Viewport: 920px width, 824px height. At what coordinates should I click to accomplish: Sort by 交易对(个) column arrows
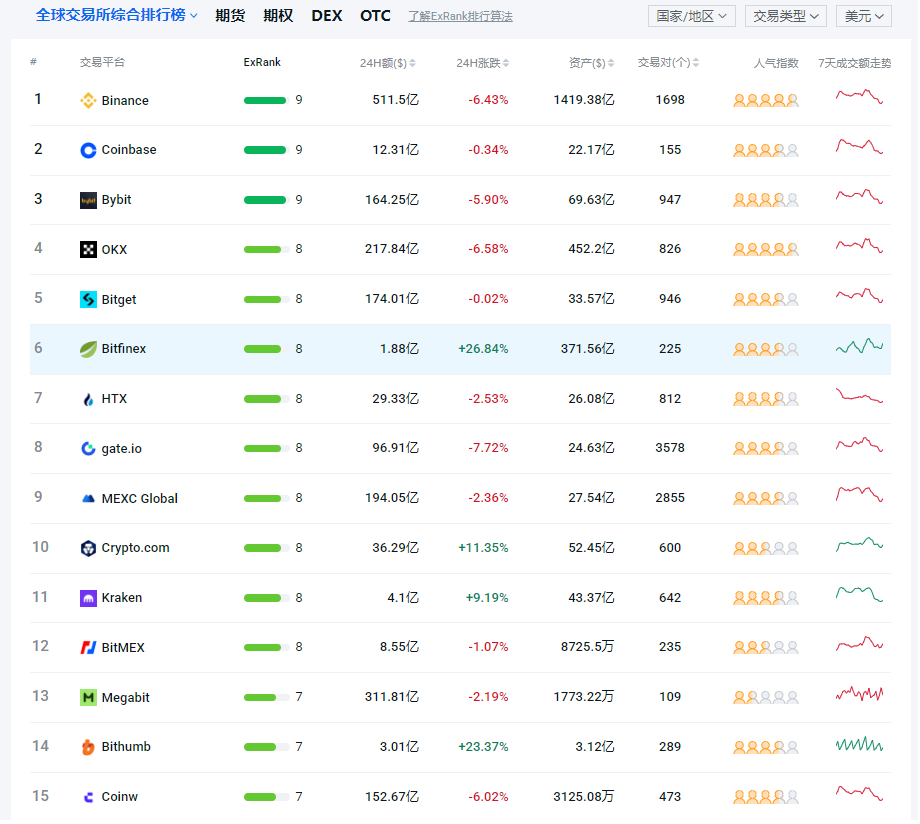click(696, 63)
